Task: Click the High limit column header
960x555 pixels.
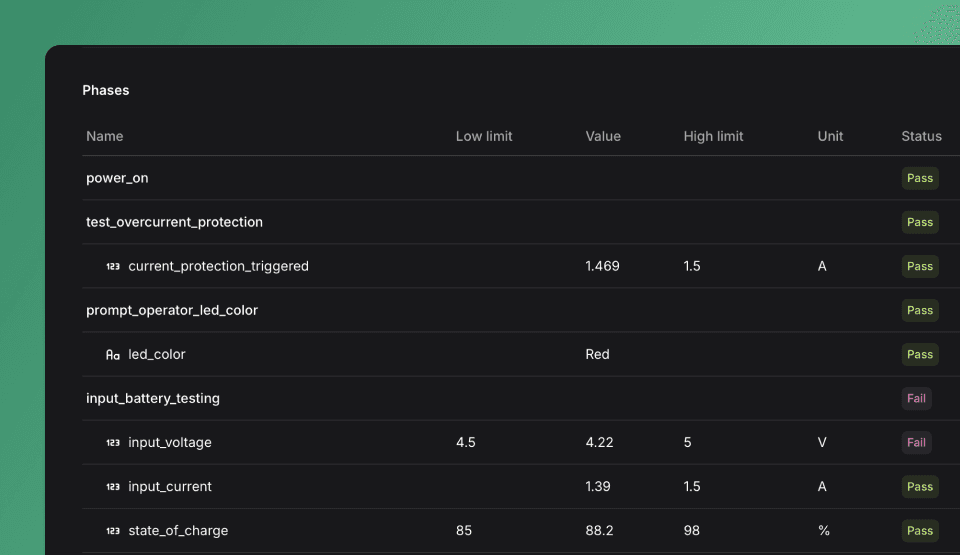Action: (713, 137)
